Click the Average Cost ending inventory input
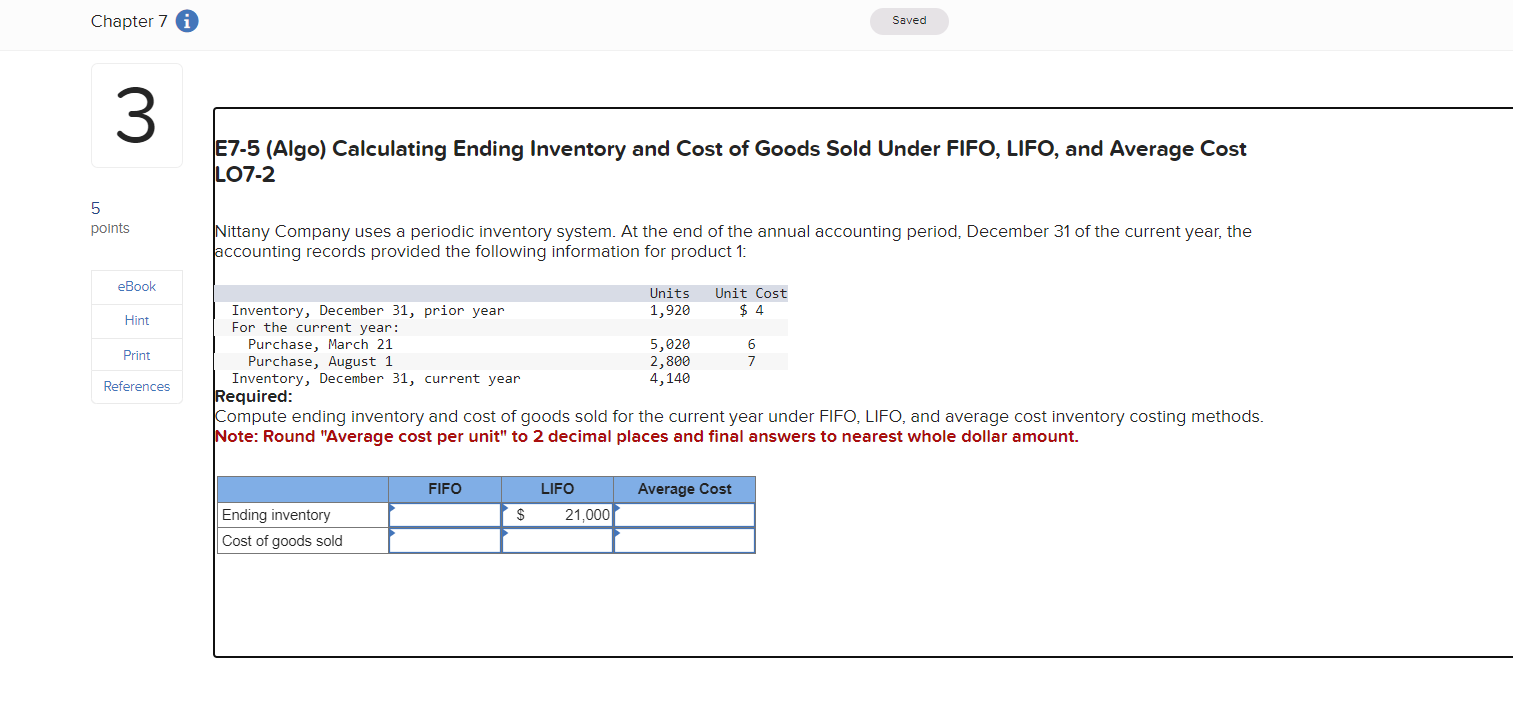Image resolution: width=1513 pixels, height=712 pixels. pos(686,514)
